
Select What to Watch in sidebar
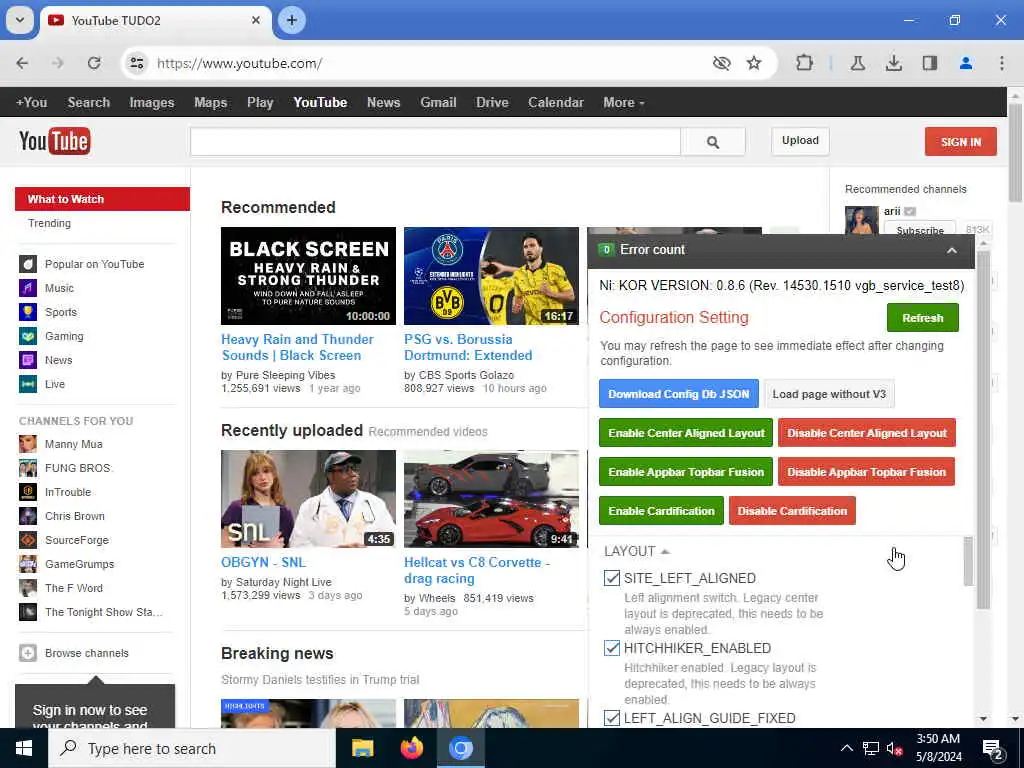coord(103,199)
